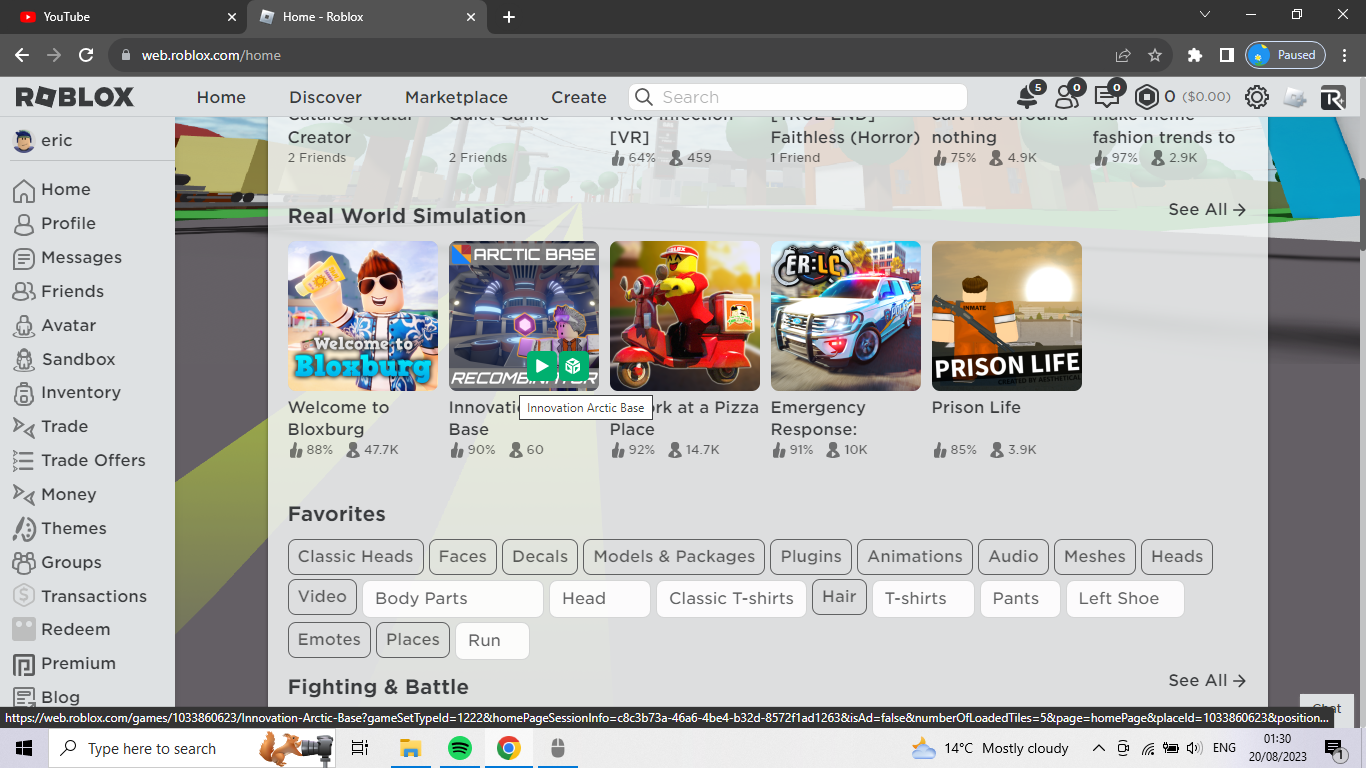Screen dimensions: 1366x768
Task: Open the Chrome tab search dropdown
Action: click(x=1205, y=15)
